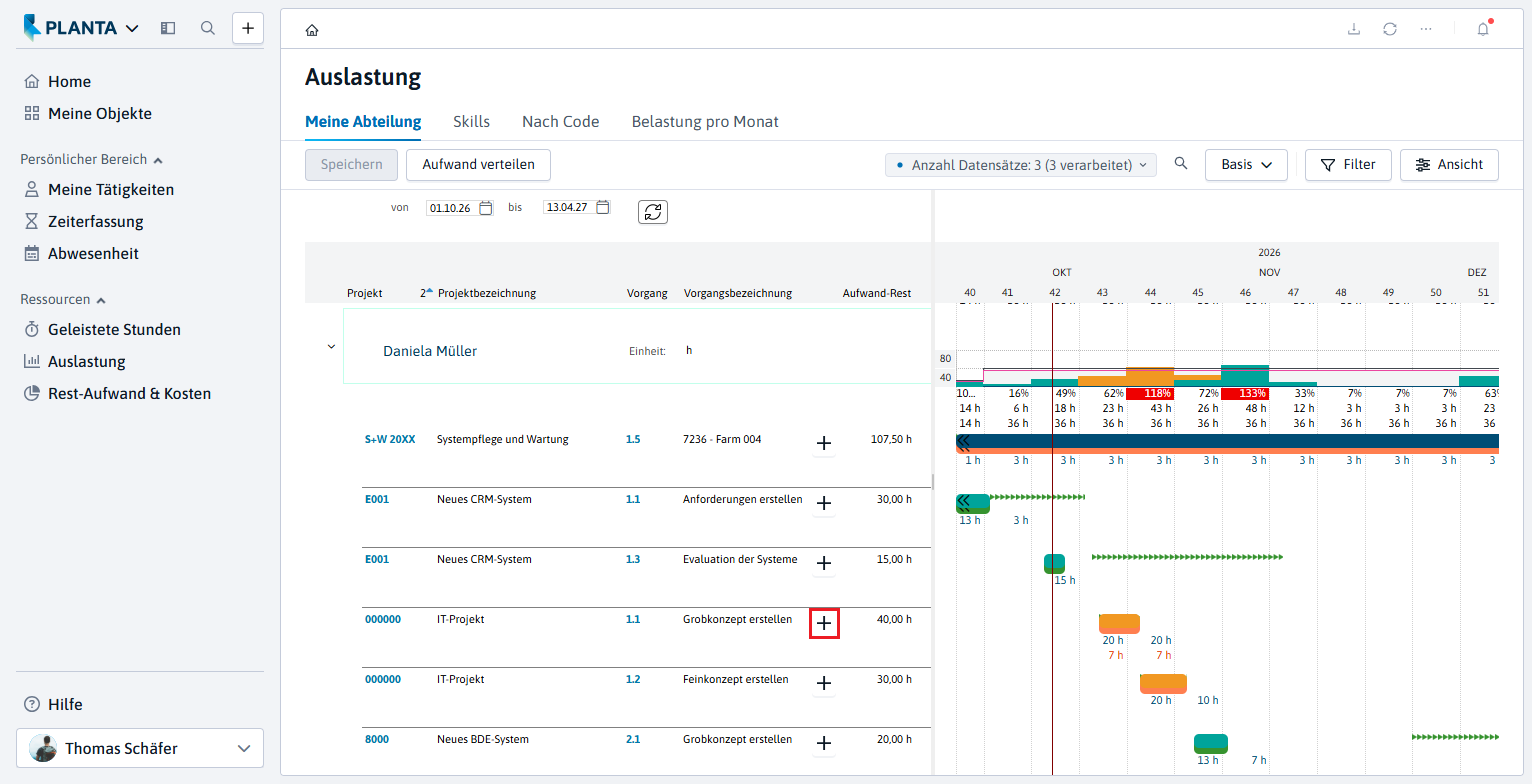Click the download icon in the top bar
The width and height of the screenshot is (1532, 784).
coord(1354,29)
